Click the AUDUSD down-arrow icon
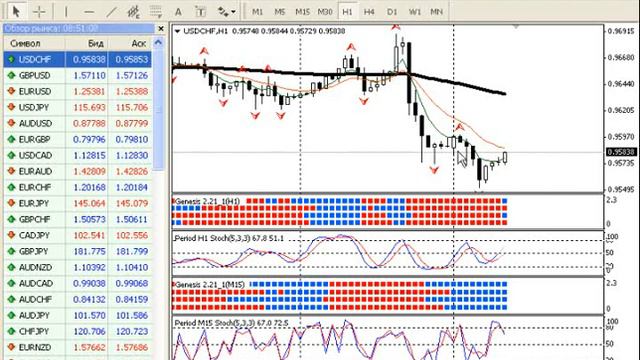The image size is (640, 360). 11,123
